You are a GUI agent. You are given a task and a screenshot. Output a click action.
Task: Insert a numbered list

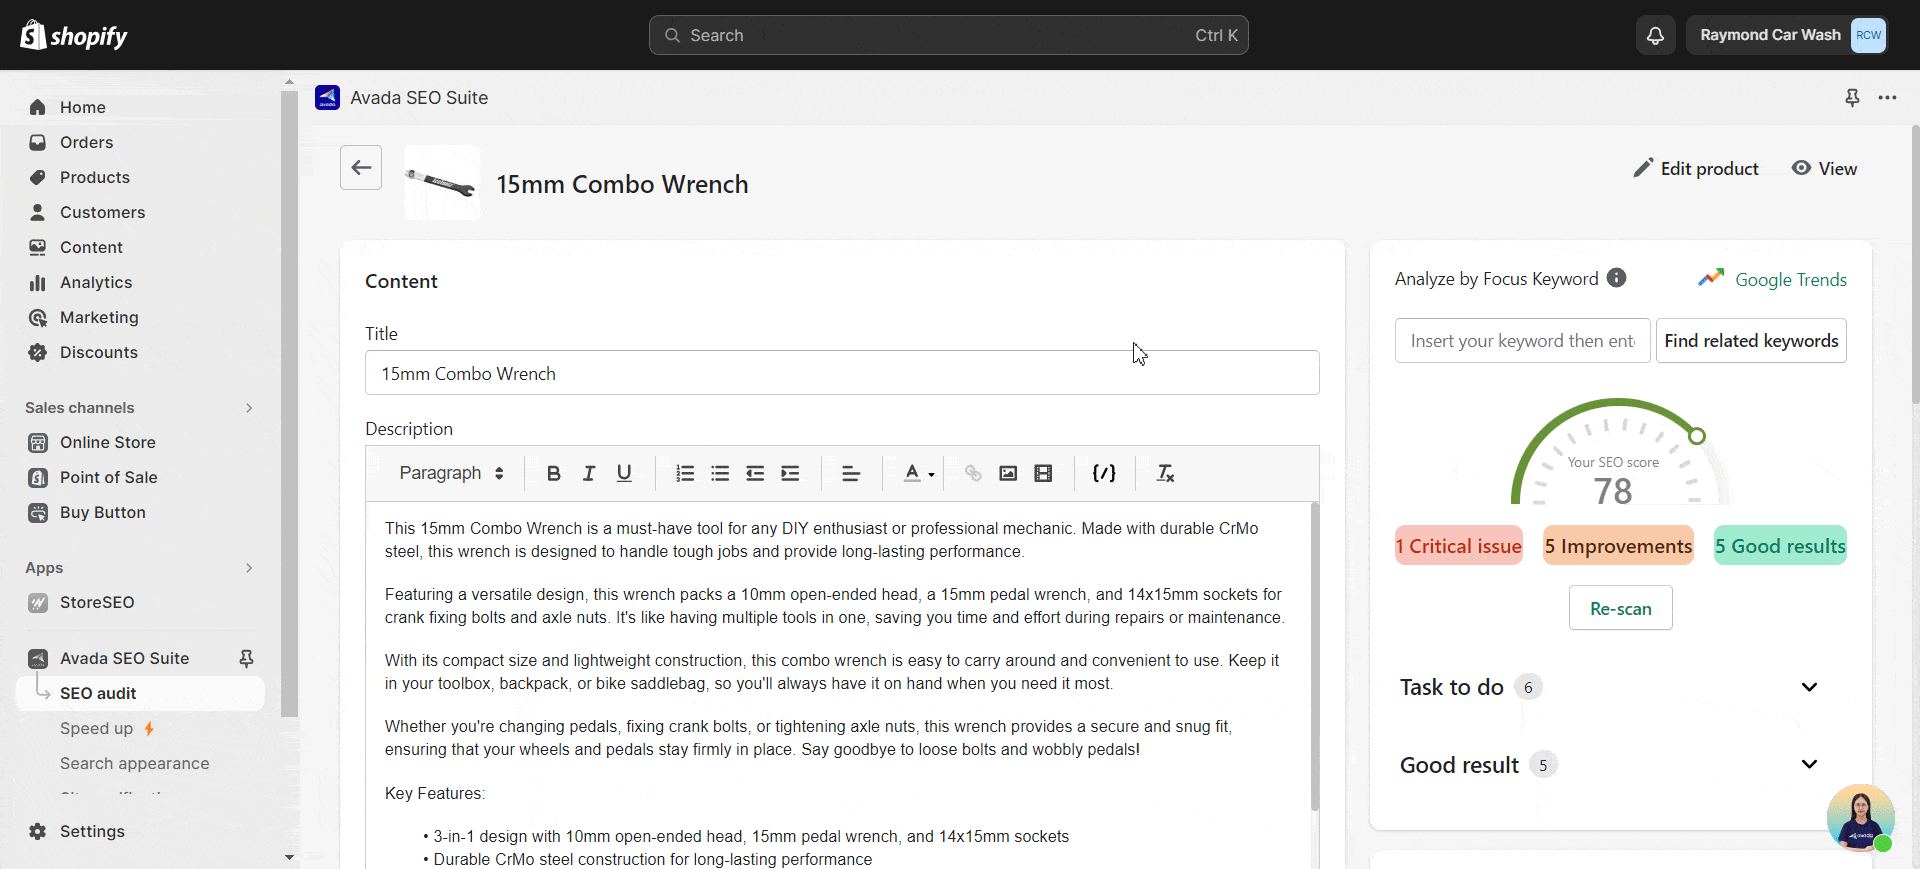point(685,473)
